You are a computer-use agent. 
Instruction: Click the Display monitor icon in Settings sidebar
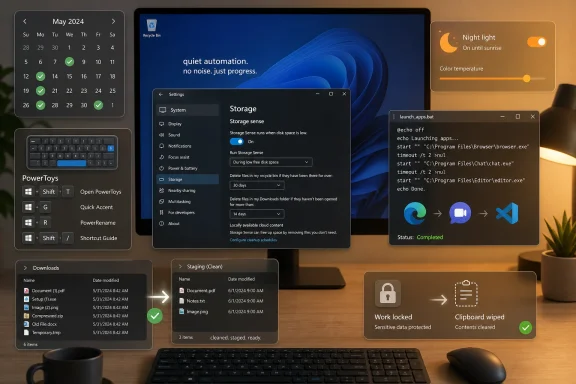pos(162,124)
